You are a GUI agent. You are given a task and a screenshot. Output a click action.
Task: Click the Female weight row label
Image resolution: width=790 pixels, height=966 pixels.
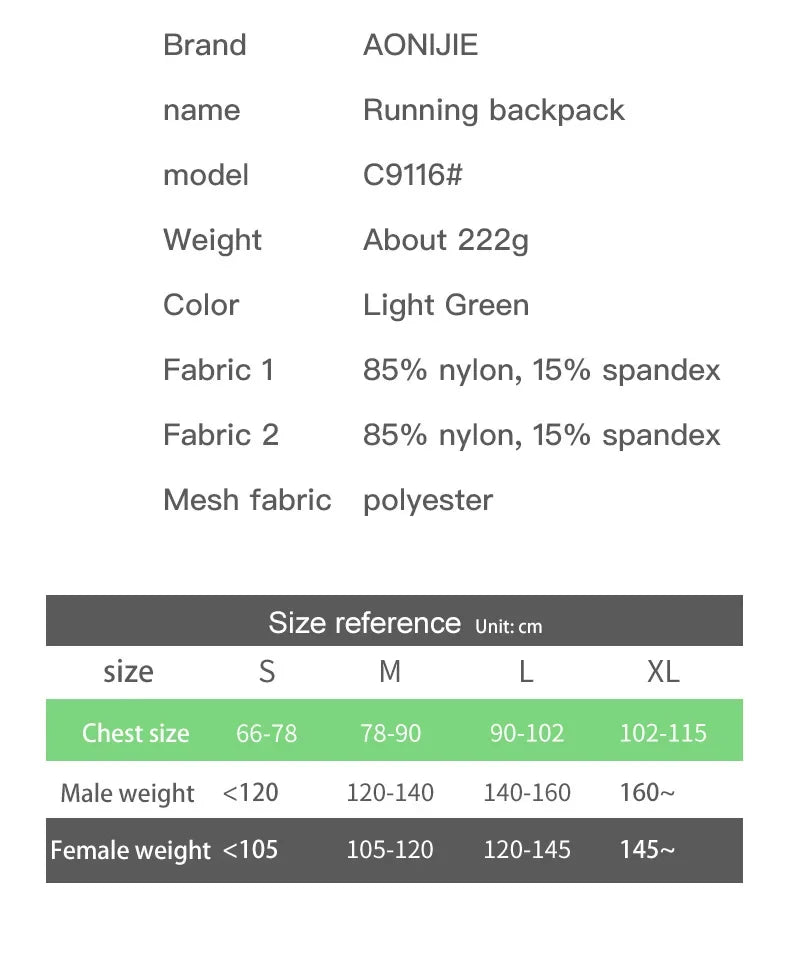[x=130, y=850]
